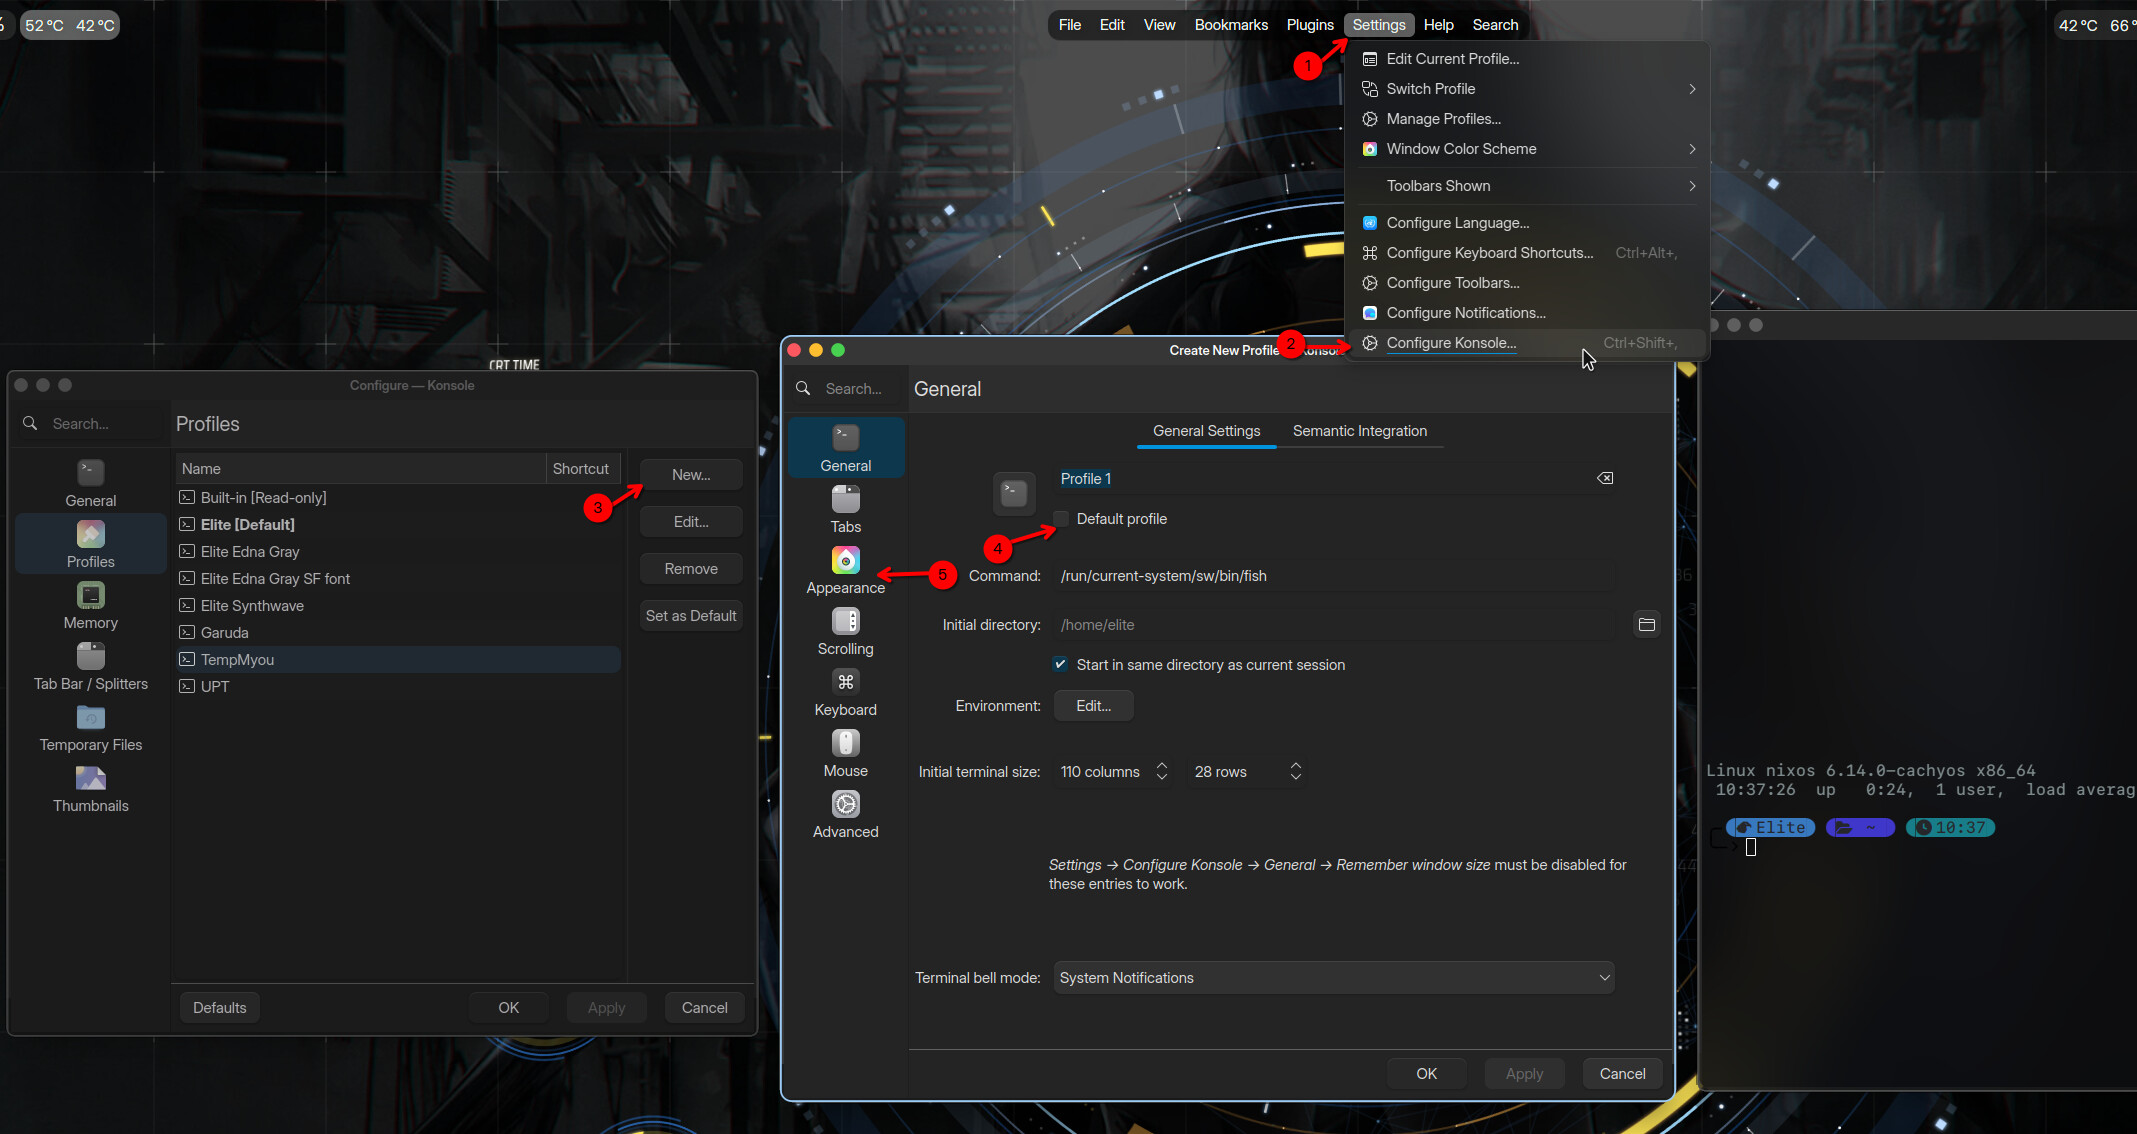
Task: Adjust the rows spinner arrows
Action: 1296,771
